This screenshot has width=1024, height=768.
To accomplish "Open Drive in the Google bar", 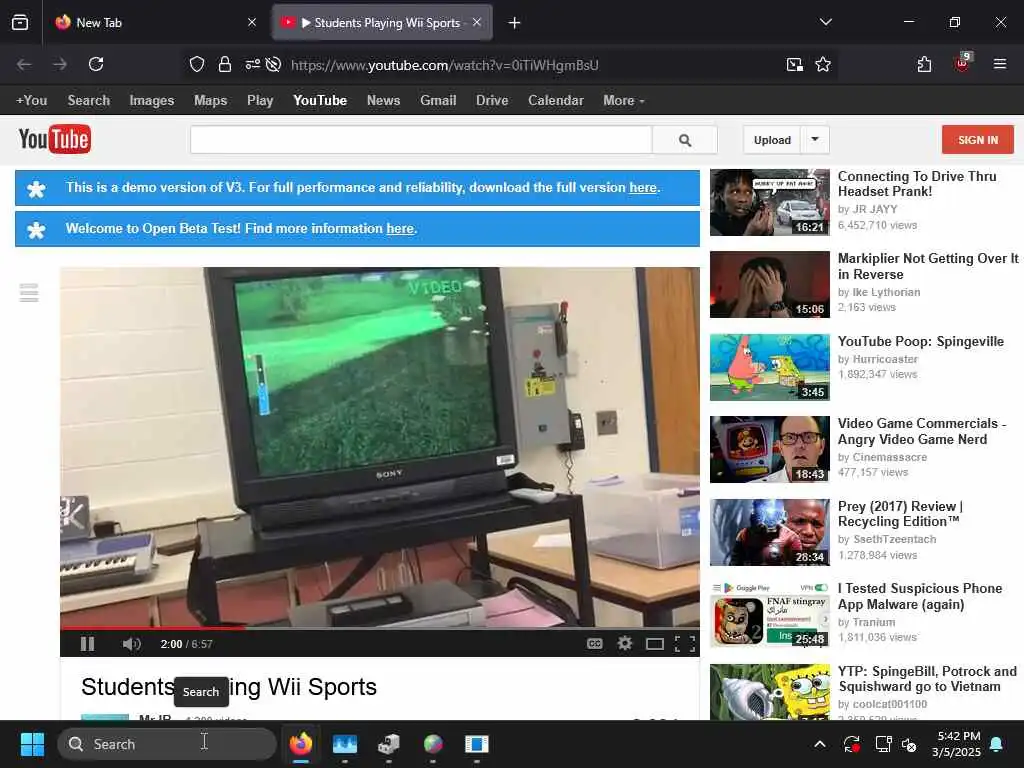I will (x=492, y=101).
